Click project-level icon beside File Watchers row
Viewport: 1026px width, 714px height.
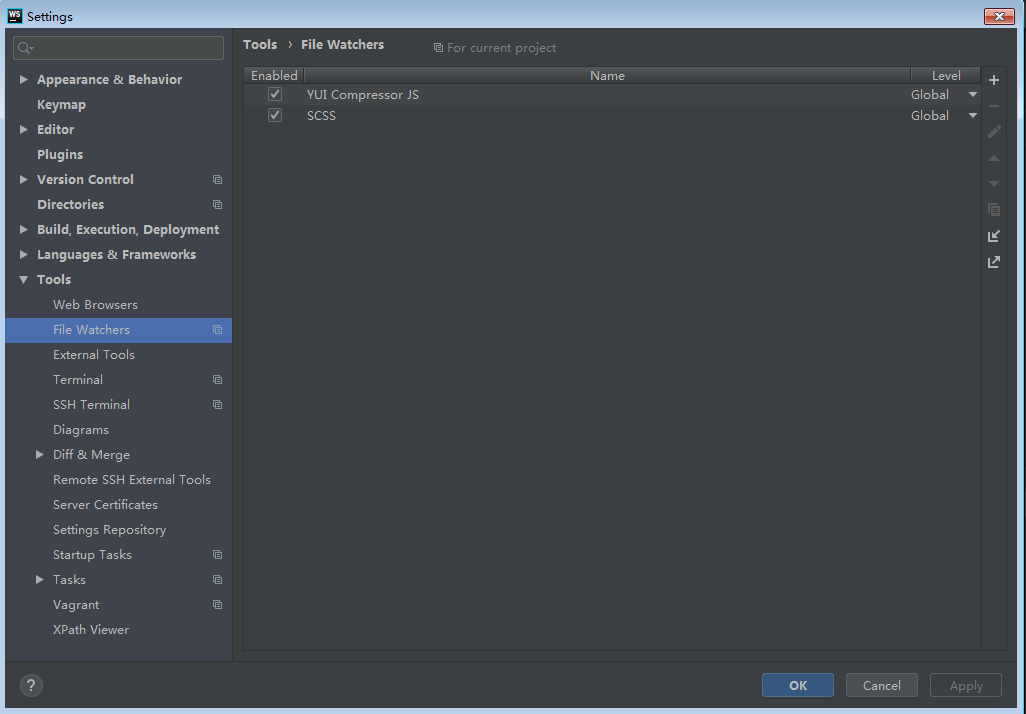(x=217, y=330)
